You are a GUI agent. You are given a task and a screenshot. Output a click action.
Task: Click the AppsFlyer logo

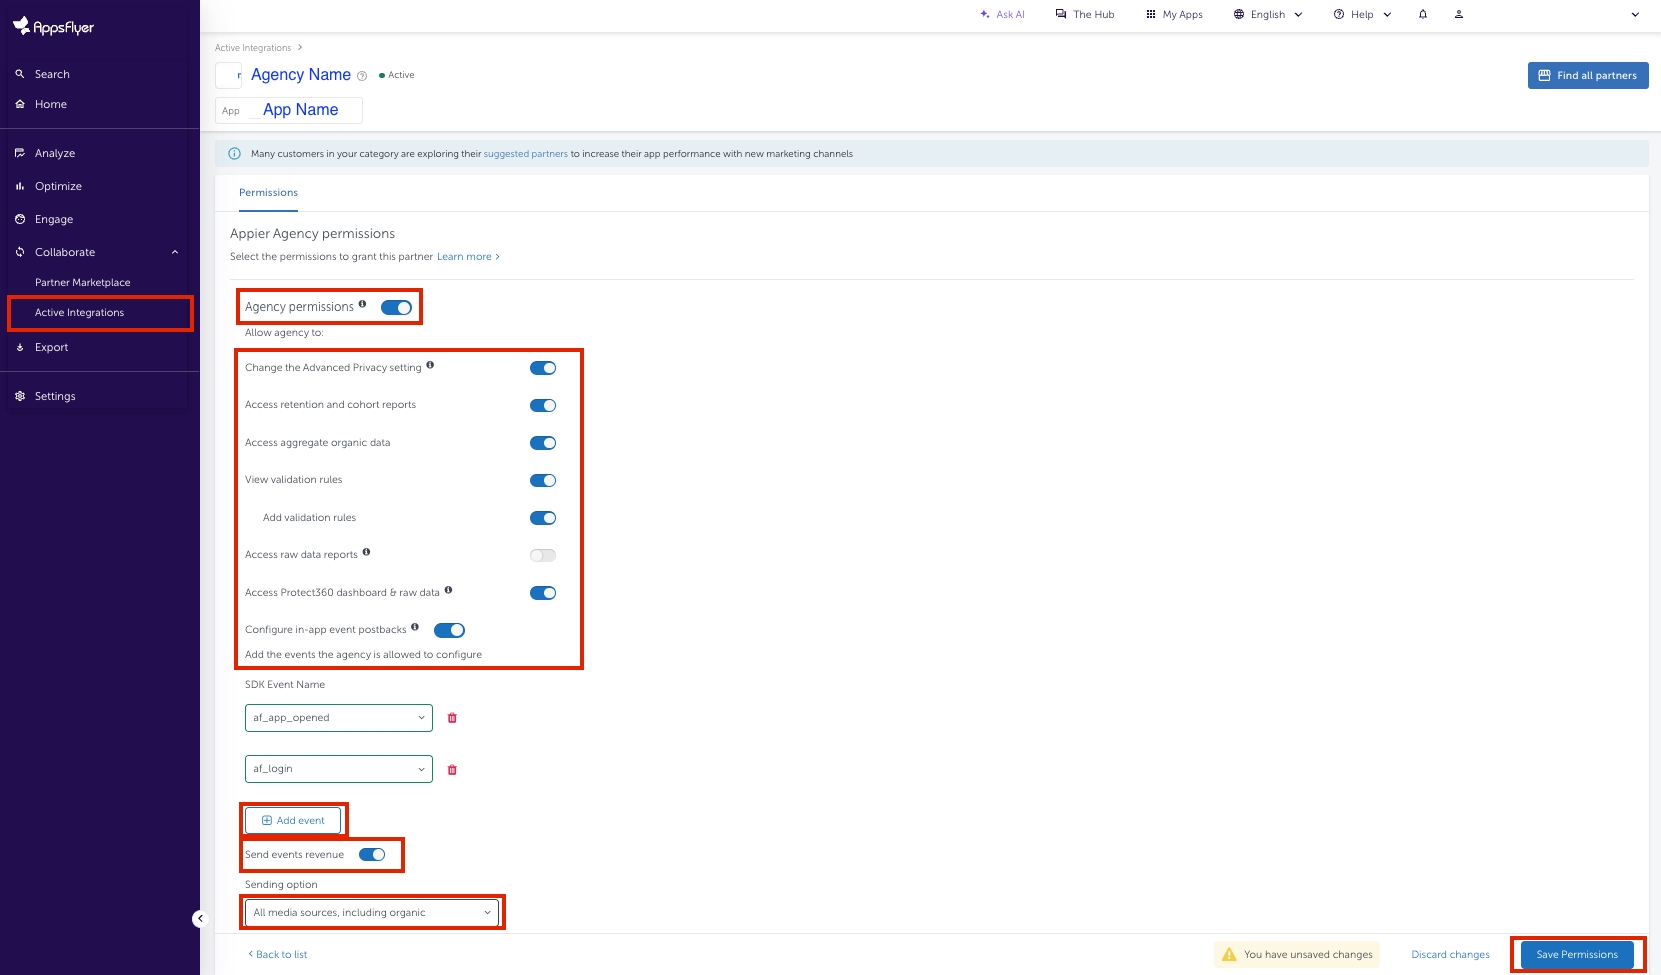pyautogui.click(x=54, y=27)
